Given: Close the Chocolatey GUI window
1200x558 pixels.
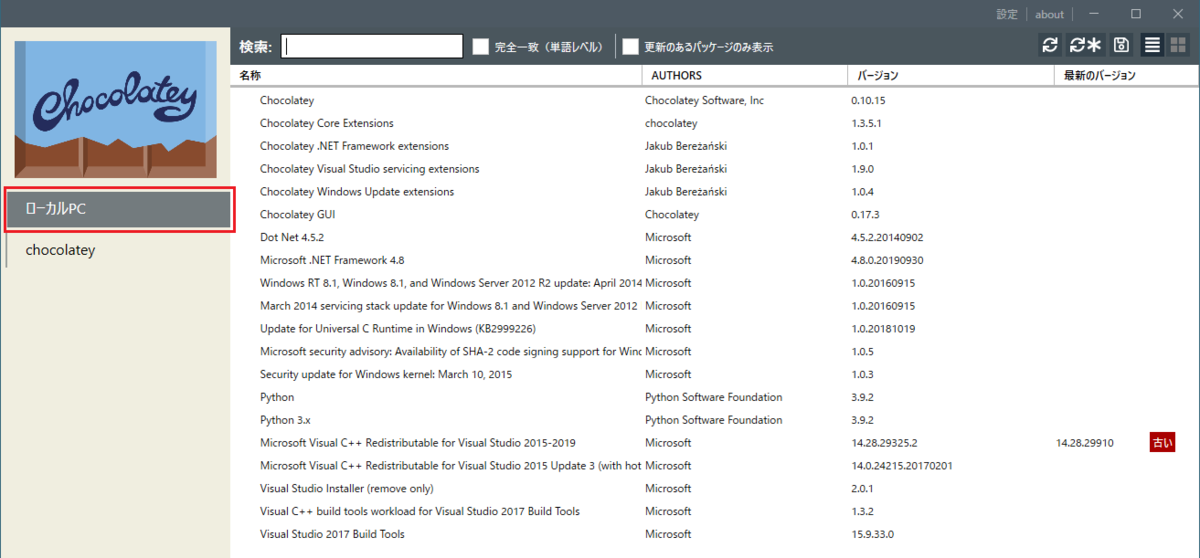Looking at the screenshot, I should click(x=1177, y=14).
